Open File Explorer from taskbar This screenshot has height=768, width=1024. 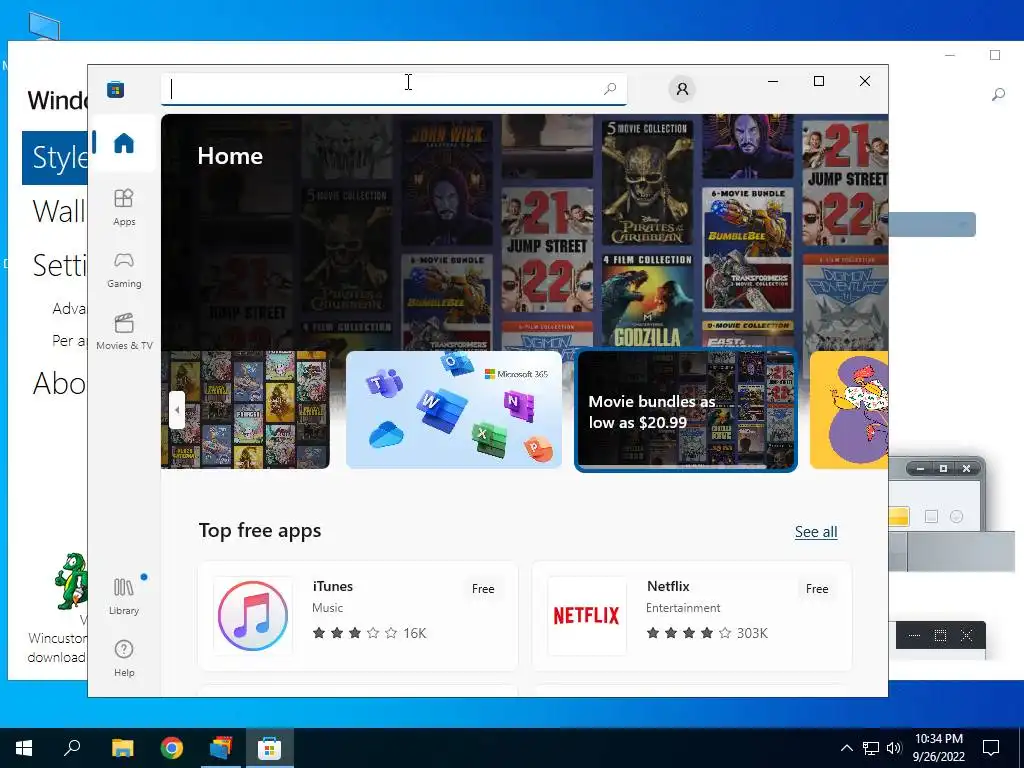122,747
